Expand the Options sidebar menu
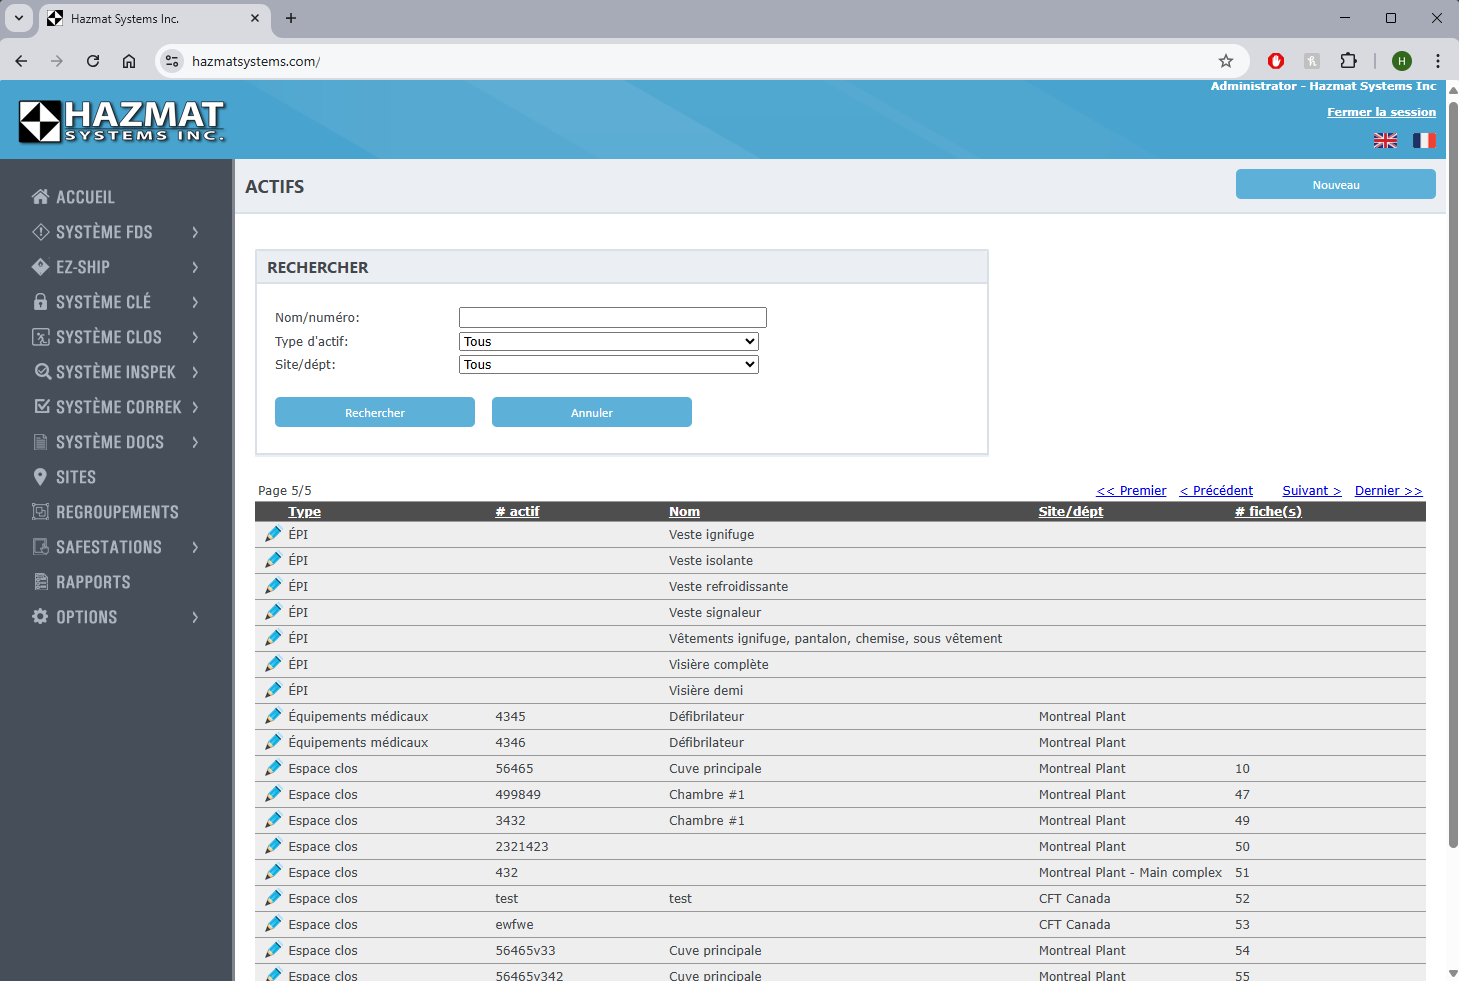The image size is (1459, 981). click(115, 617)
